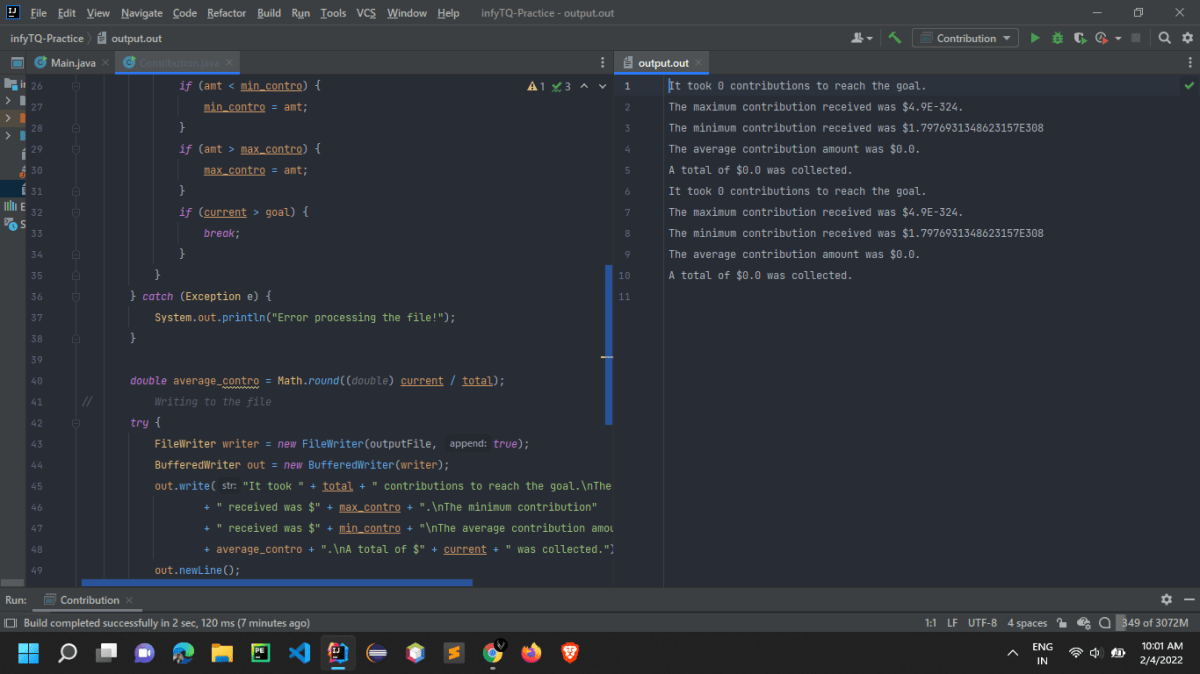
Task: Open the Contribution run configuration dropdown
Action: [963, 37]
